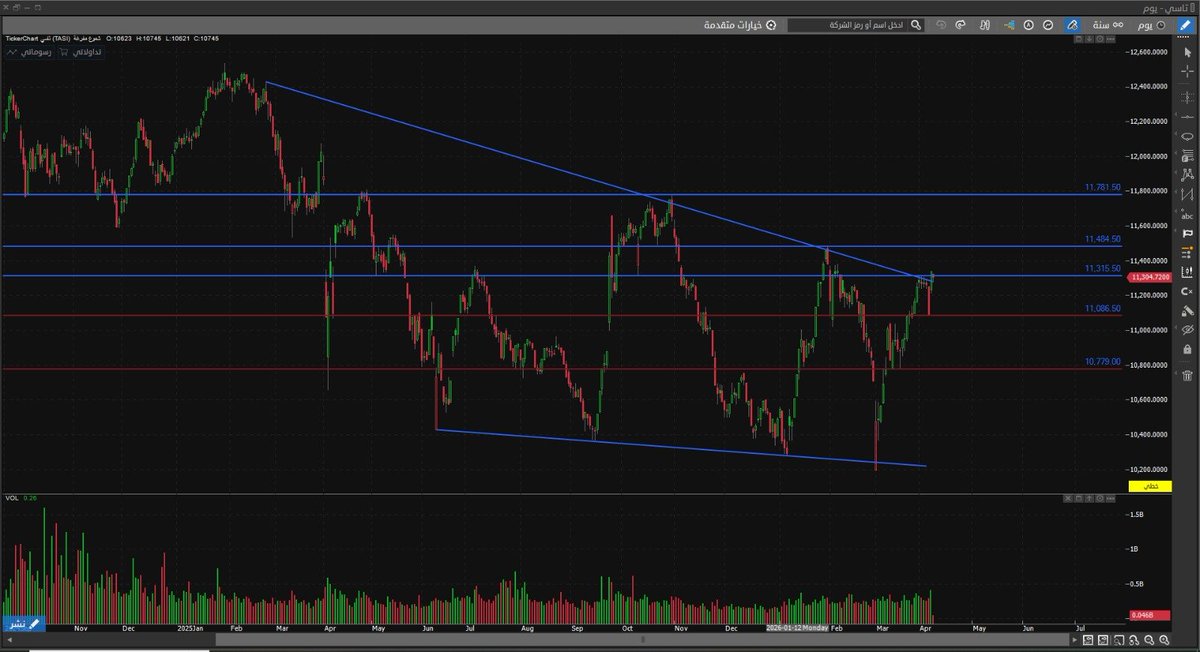
Task: Click the 2026-01-12 Monday date marker
Action: tap(797, 629)
